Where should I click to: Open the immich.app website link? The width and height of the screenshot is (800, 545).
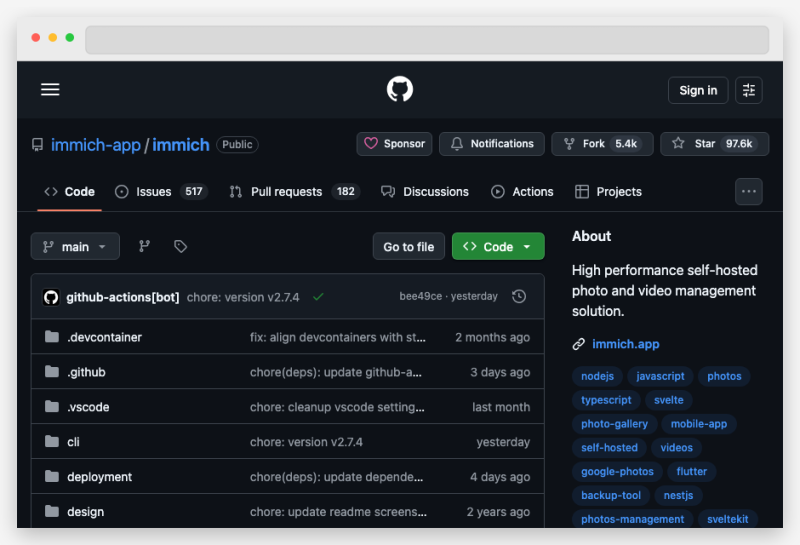pos(625,344)
